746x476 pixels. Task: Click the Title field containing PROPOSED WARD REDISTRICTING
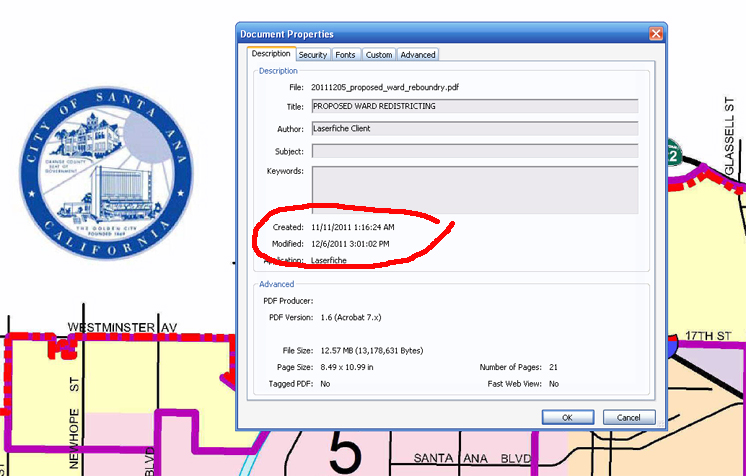point(474,106)
